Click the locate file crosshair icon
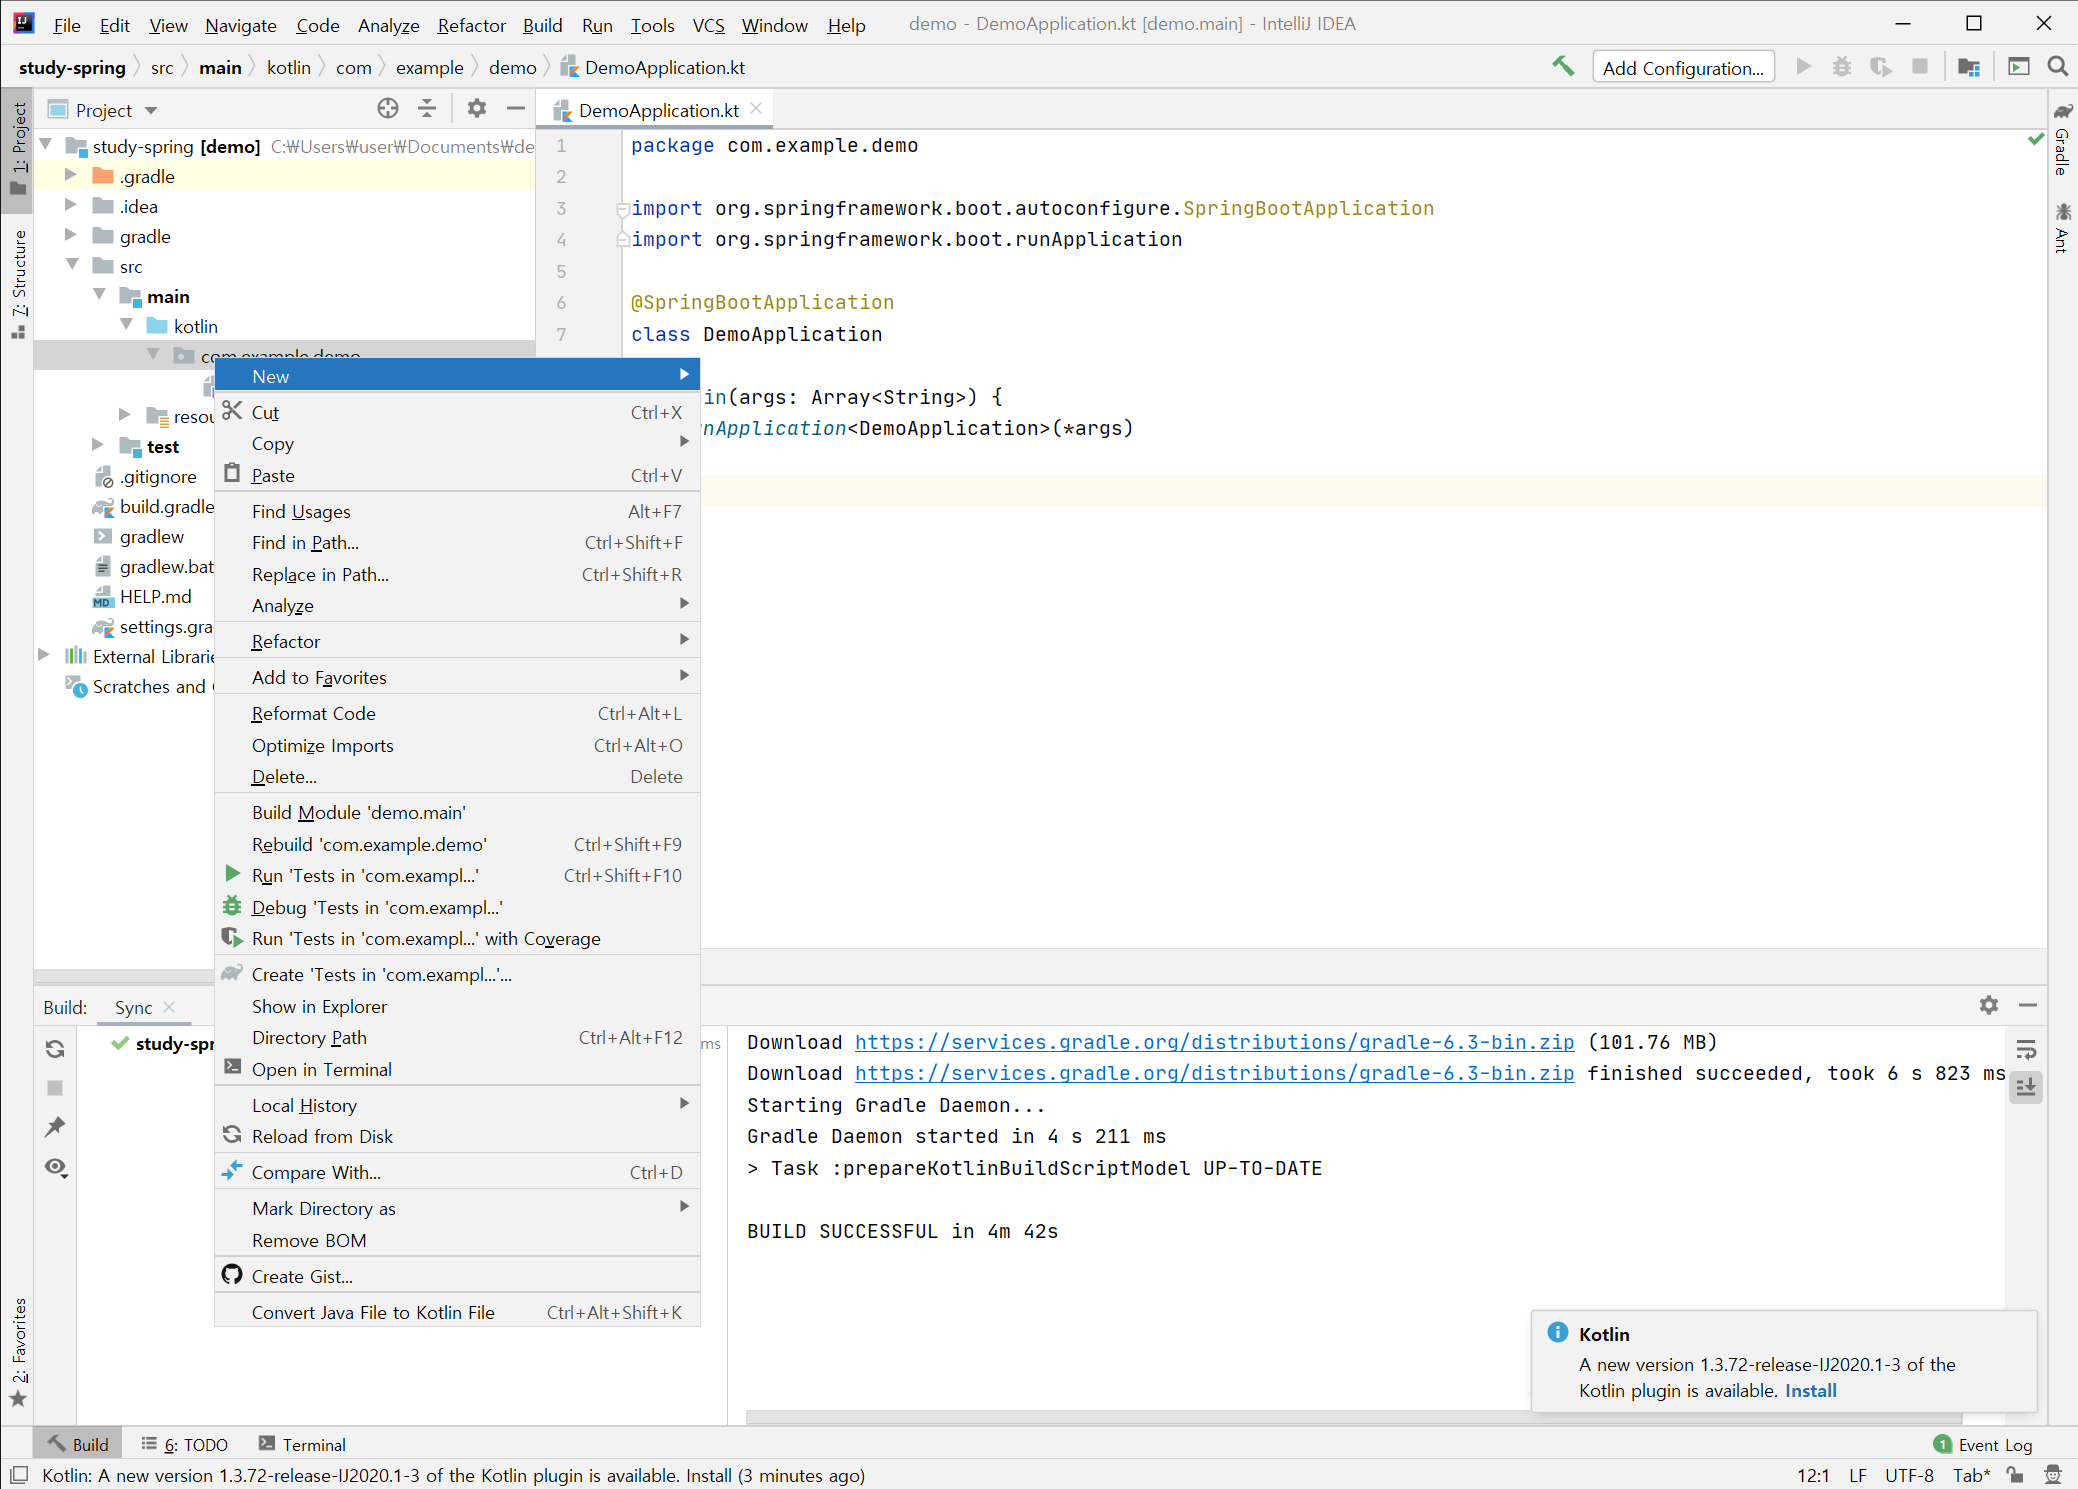This screenshot has height=1489, width=2078. 387,109
